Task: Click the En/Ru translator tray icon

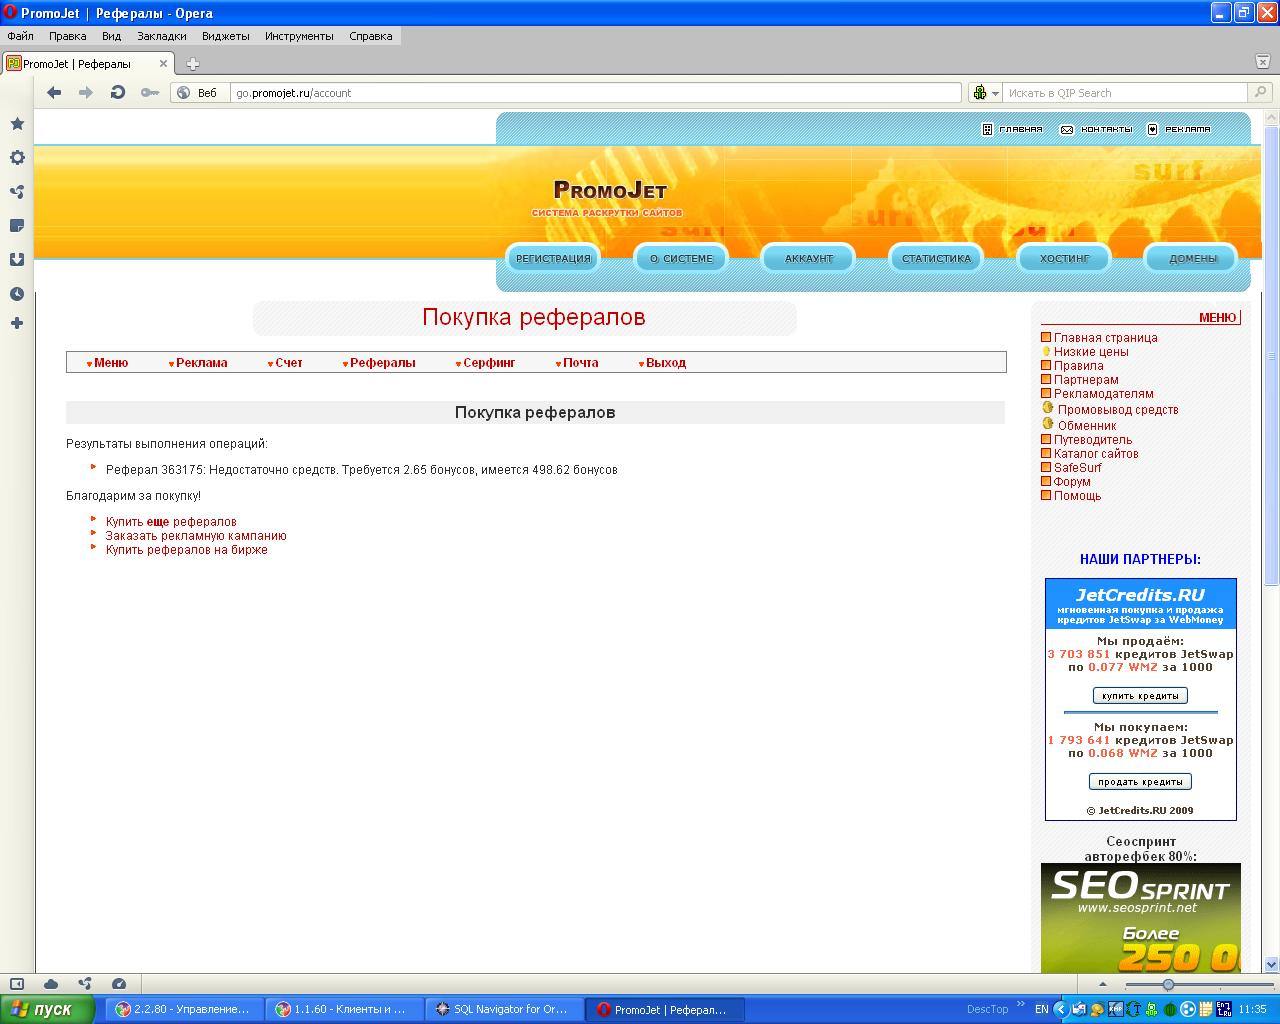Action: 1223,1009
